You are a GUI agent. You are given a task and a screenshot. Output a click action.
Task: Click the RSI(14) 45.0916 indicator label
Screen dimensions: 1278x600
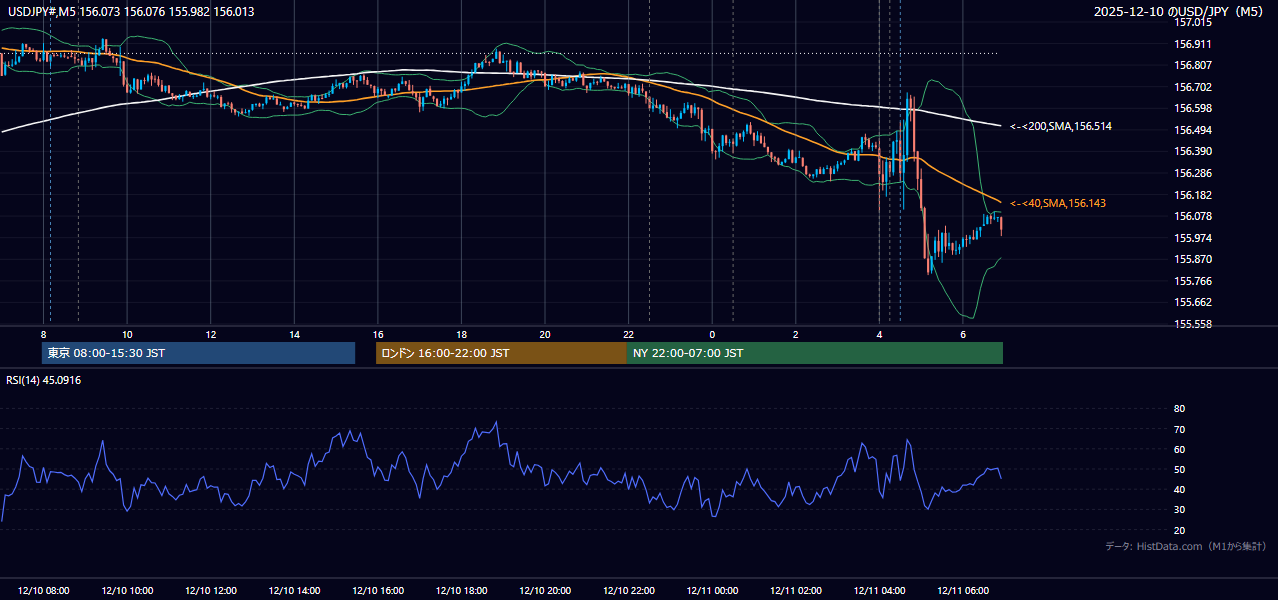(x=44, y=380)
